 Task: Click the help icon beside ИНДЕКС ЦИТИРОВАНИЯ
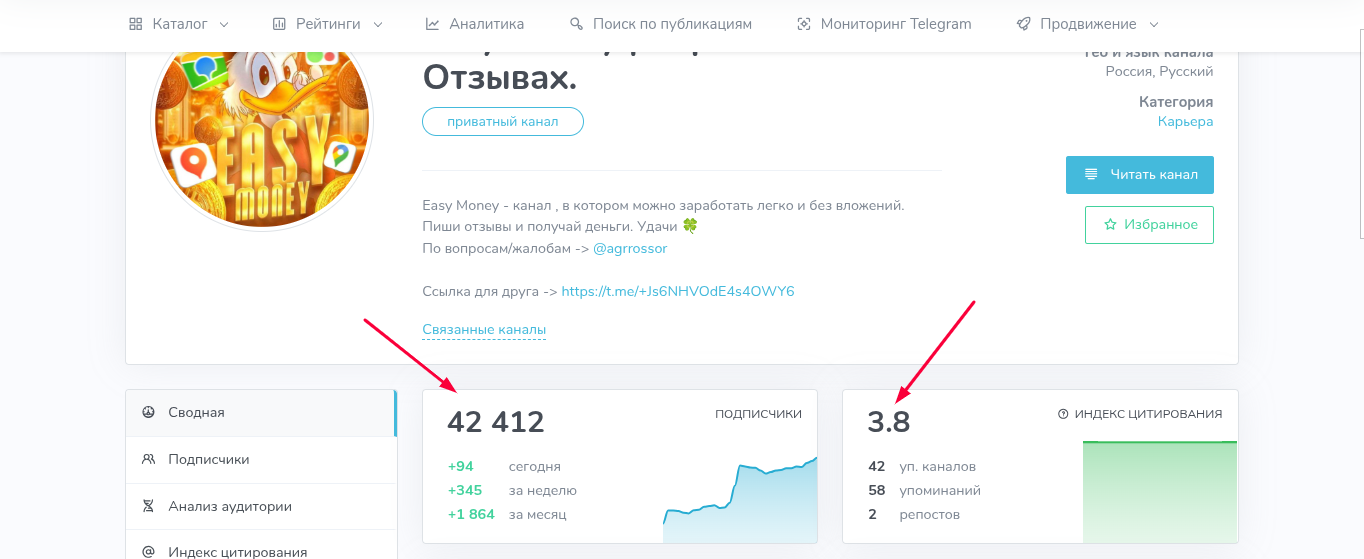tap(1063, 414)
